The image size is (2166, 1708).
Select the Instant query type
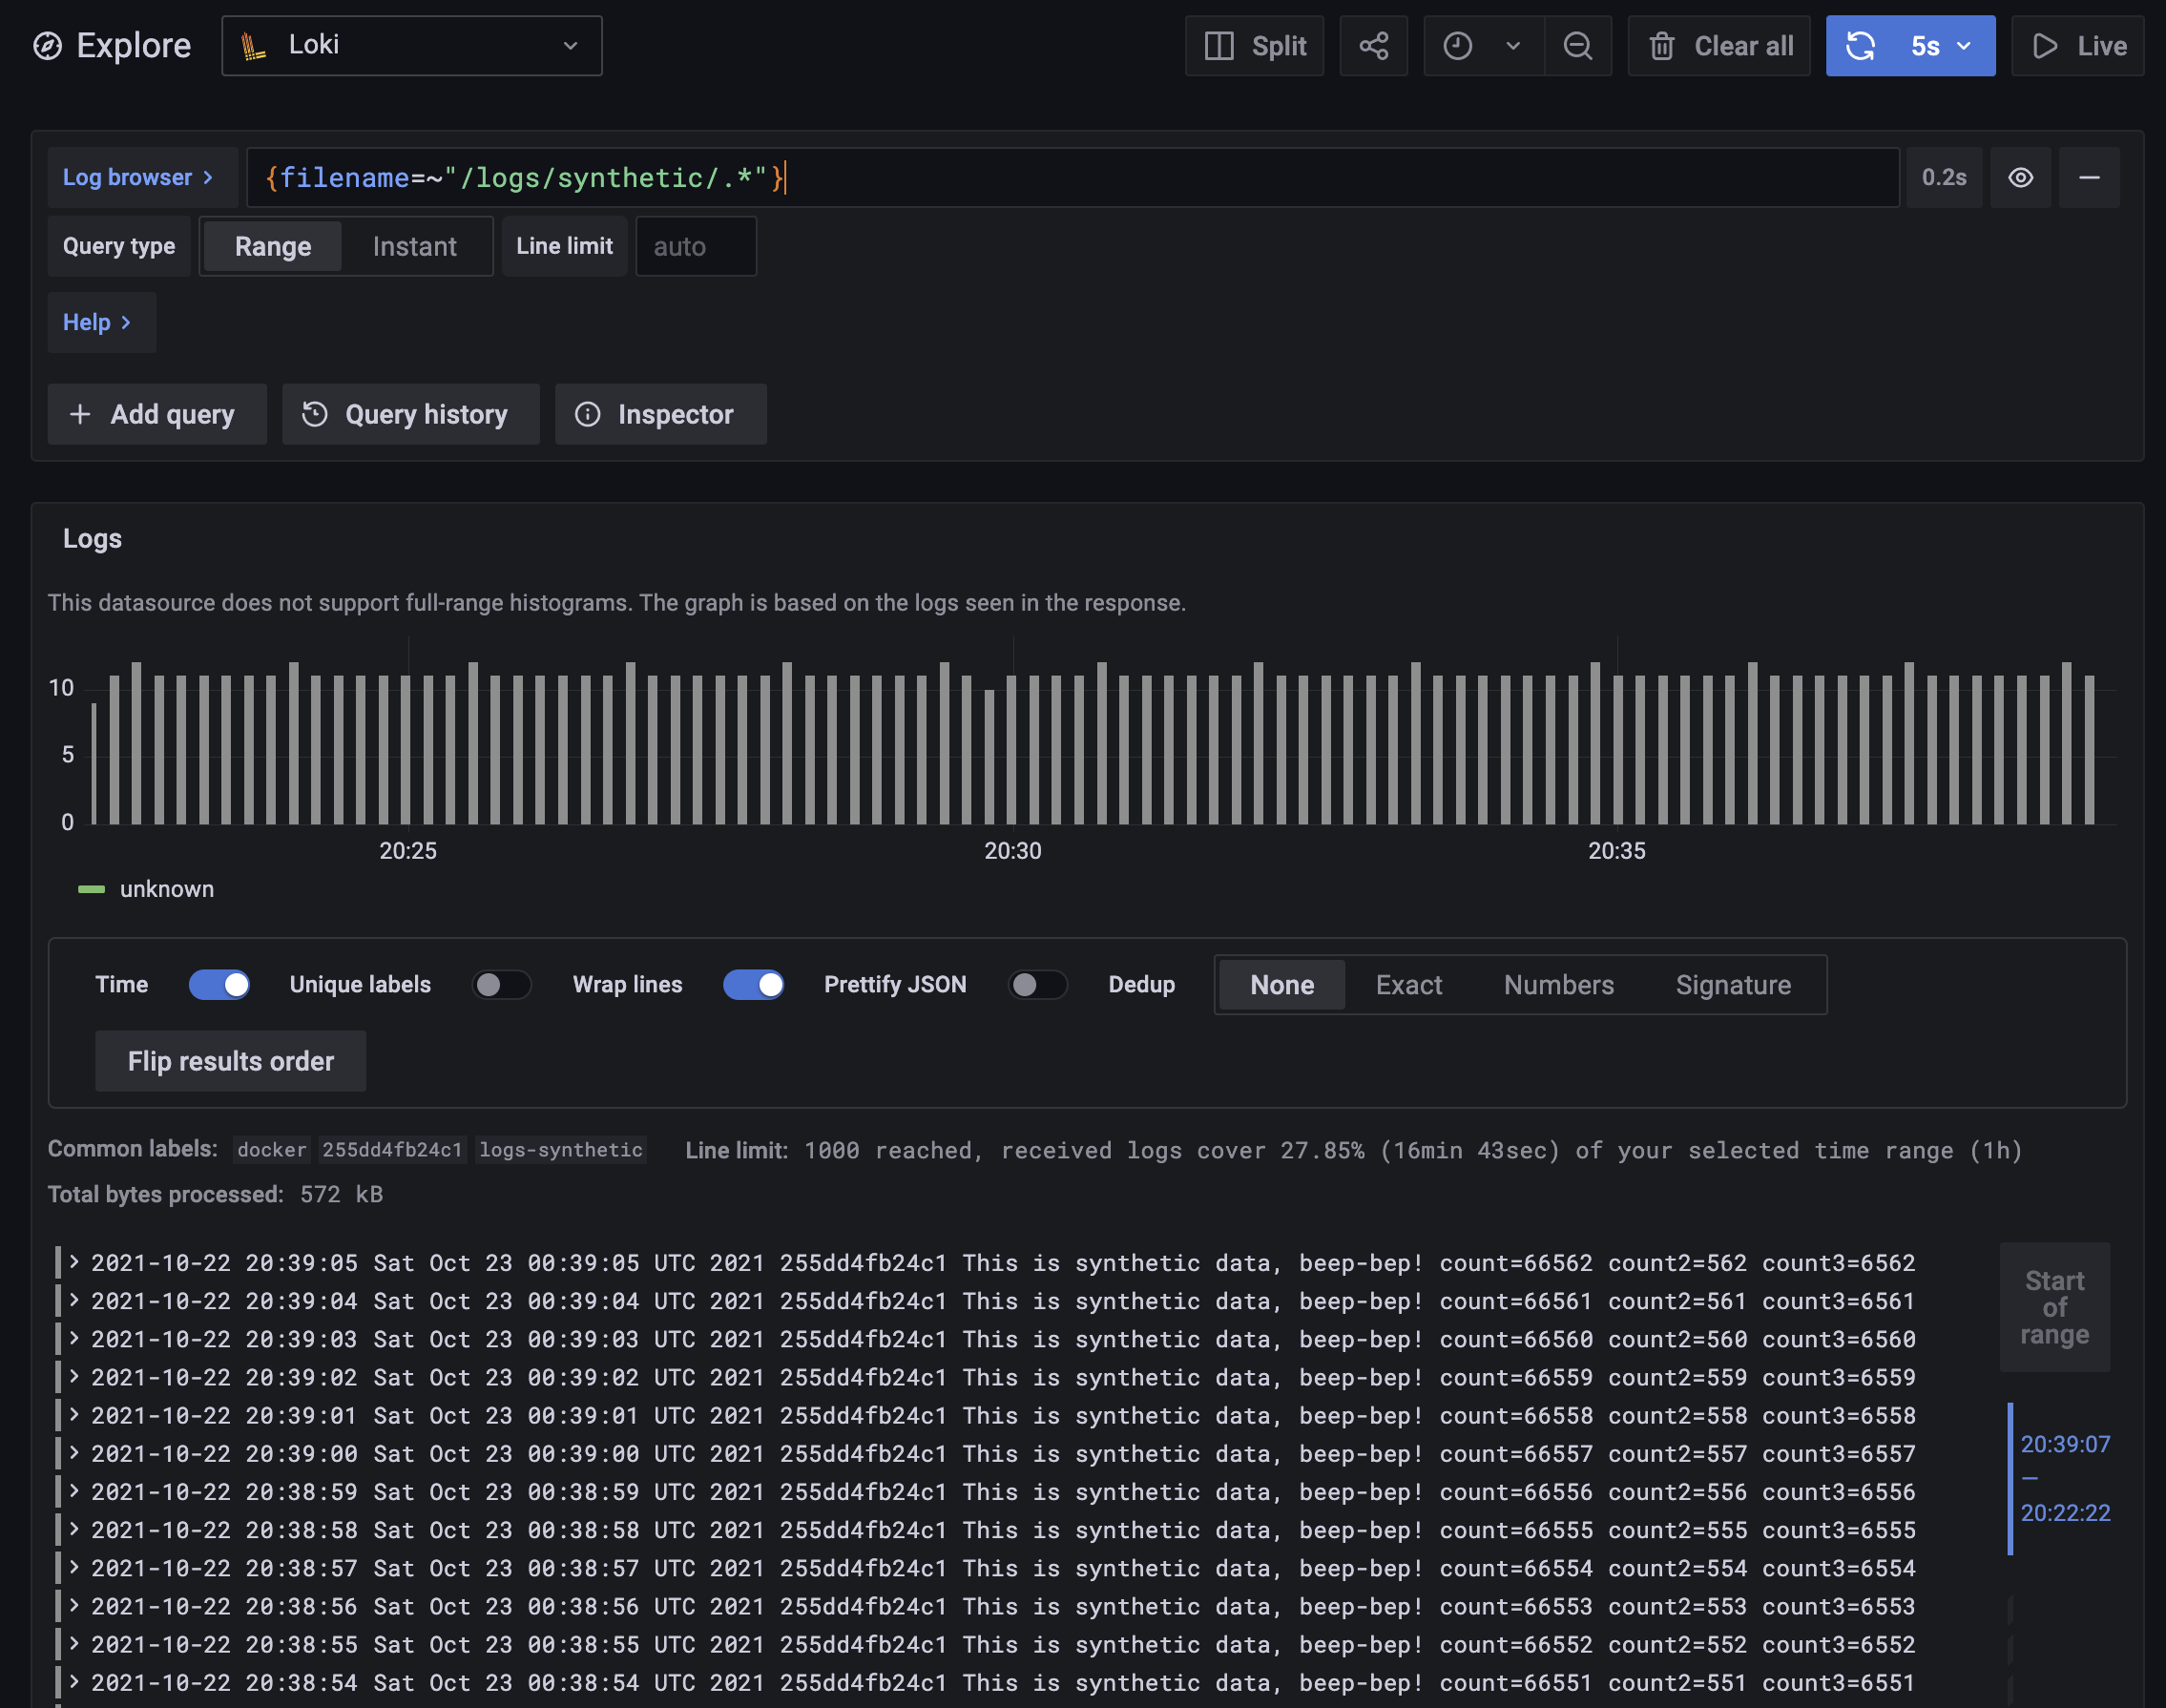pos(414,247)
